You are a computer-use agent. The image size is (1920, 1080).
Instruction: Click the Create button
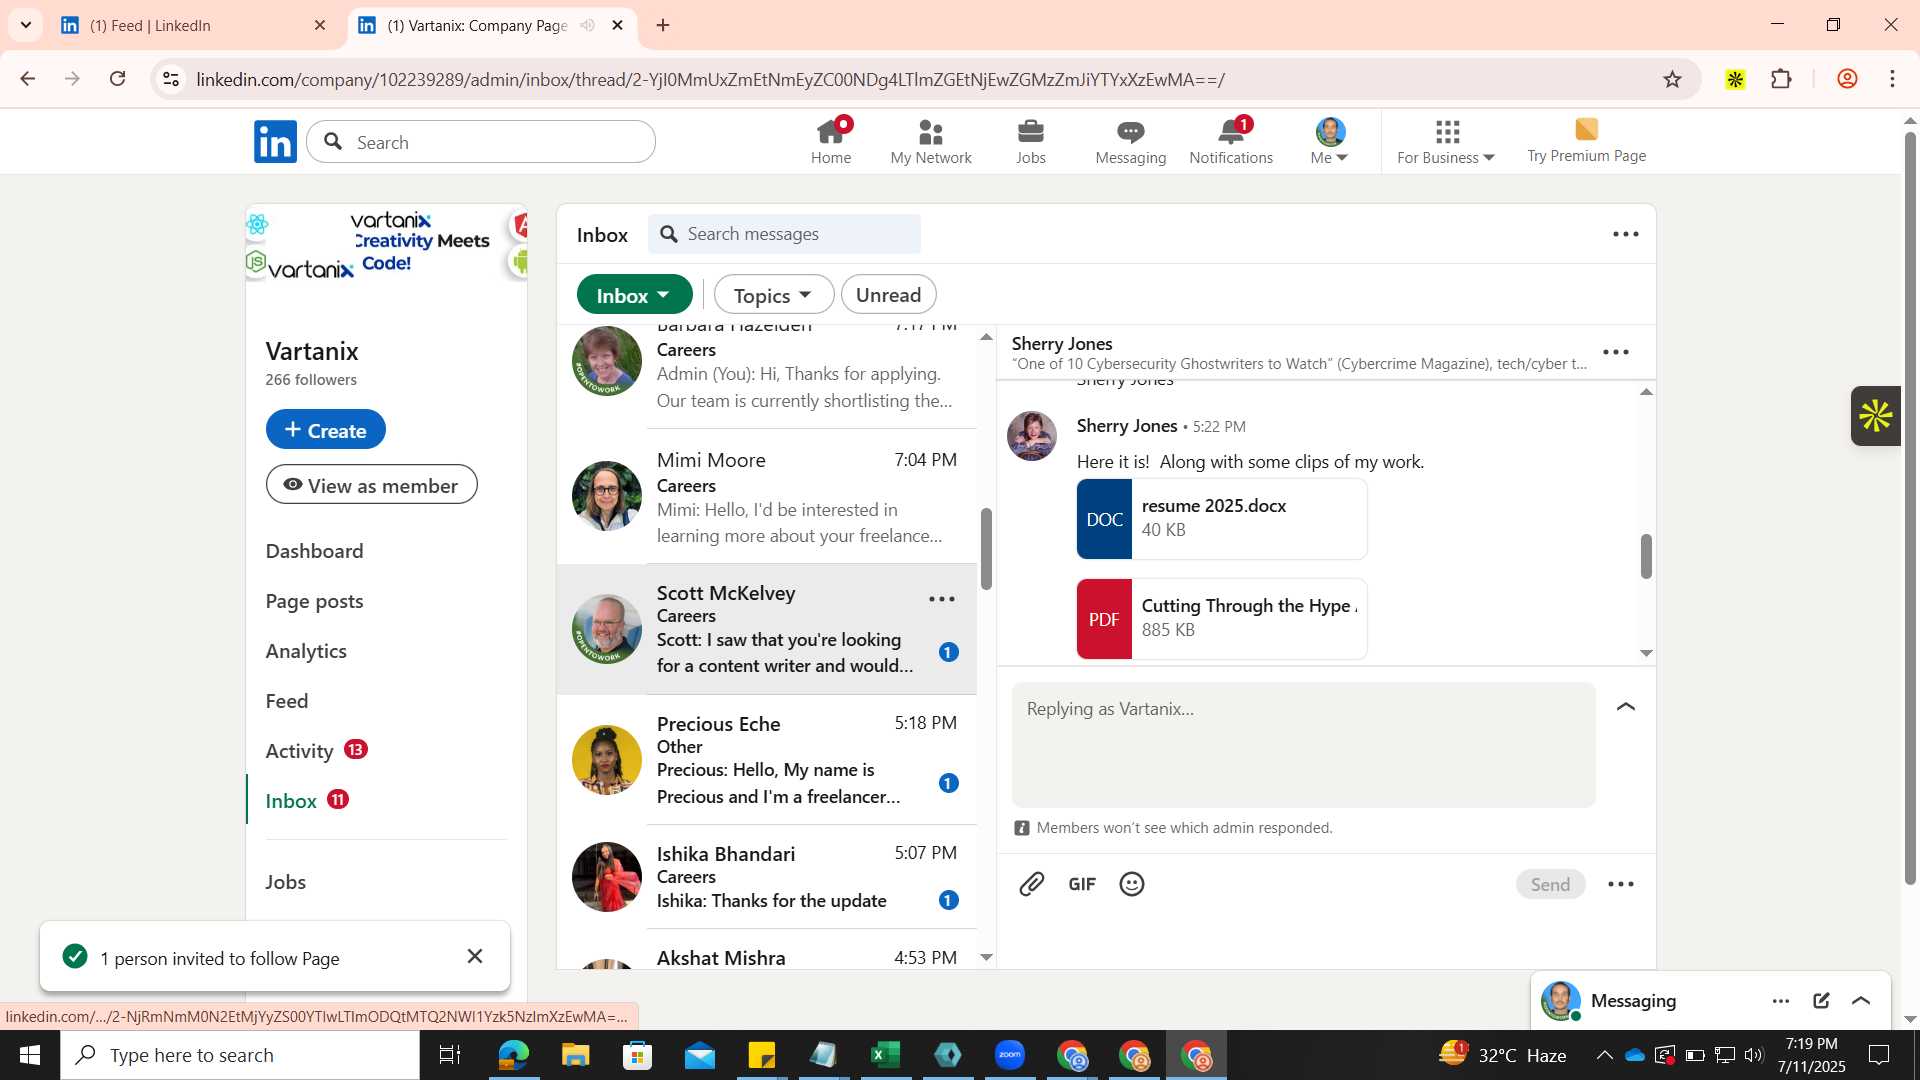click(x=326, y=430)
